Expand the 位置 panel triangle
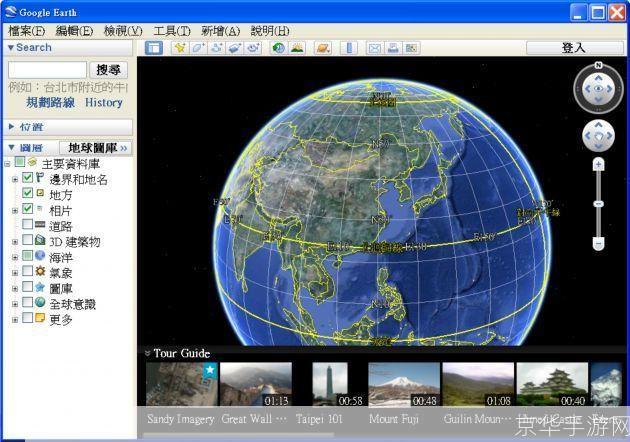 tap(11, 127)
